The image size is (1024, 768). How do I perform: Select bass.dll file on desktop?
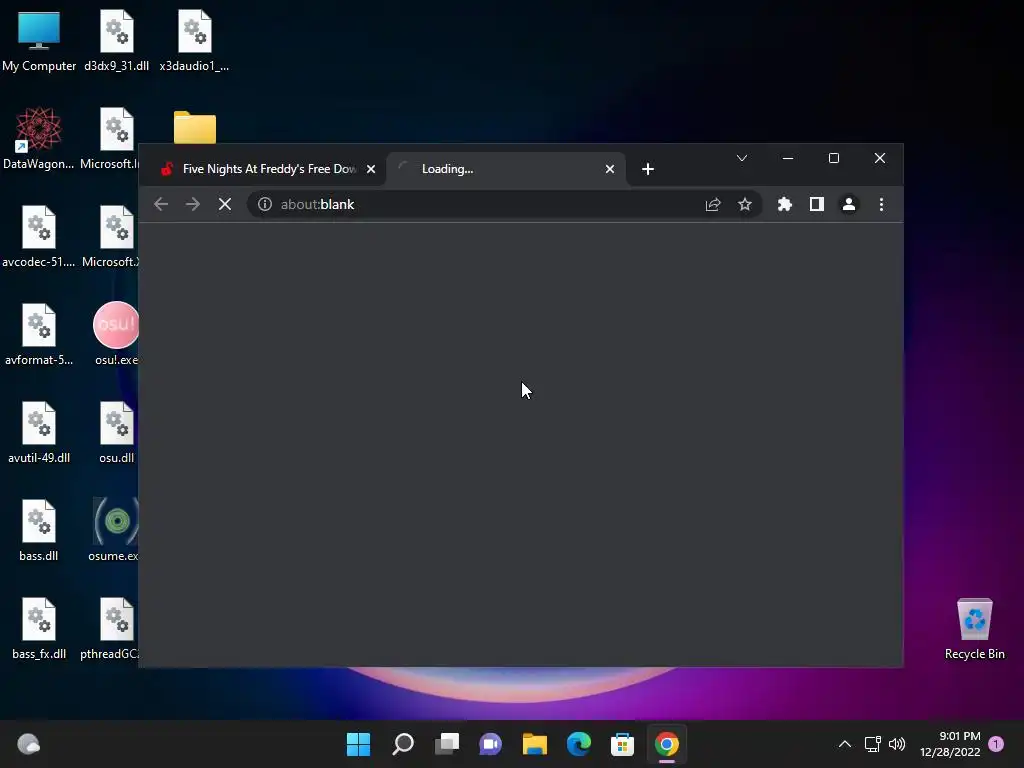point(39,531)
